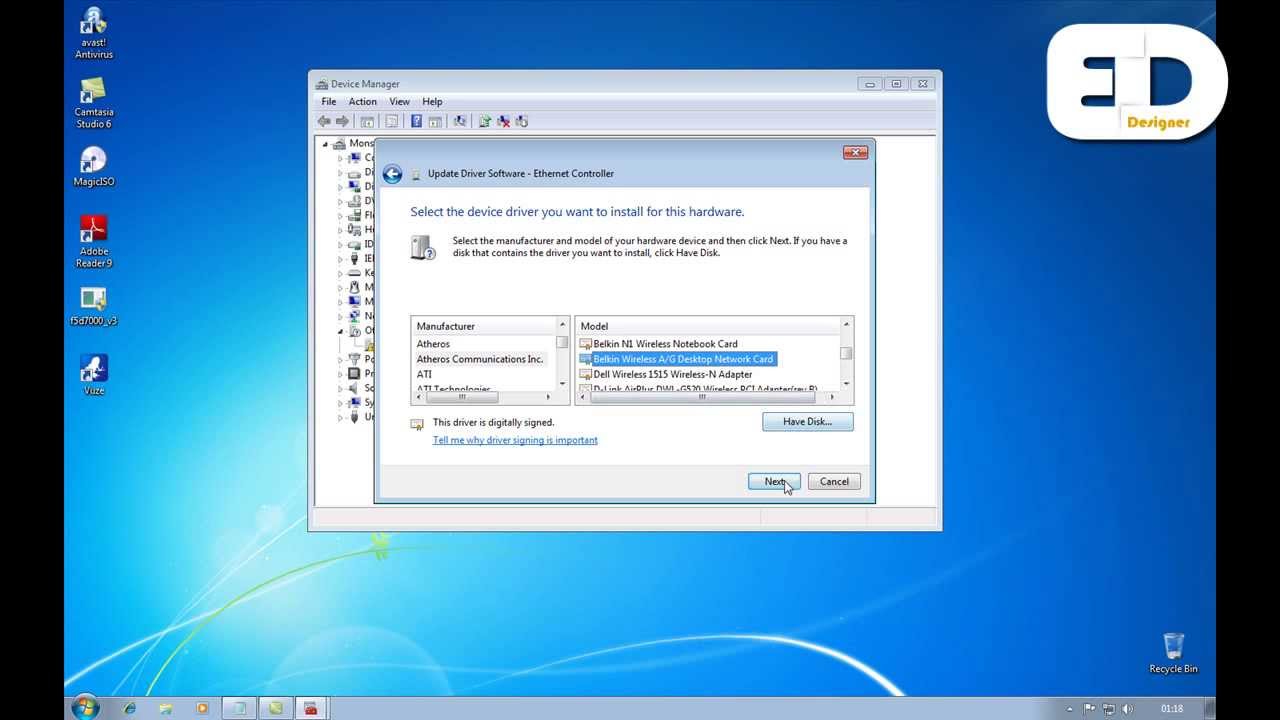Select Belkin N1 Wireless Notebook Card
The width and height of the screenshot is (1280, 720).
click(665, 344)
